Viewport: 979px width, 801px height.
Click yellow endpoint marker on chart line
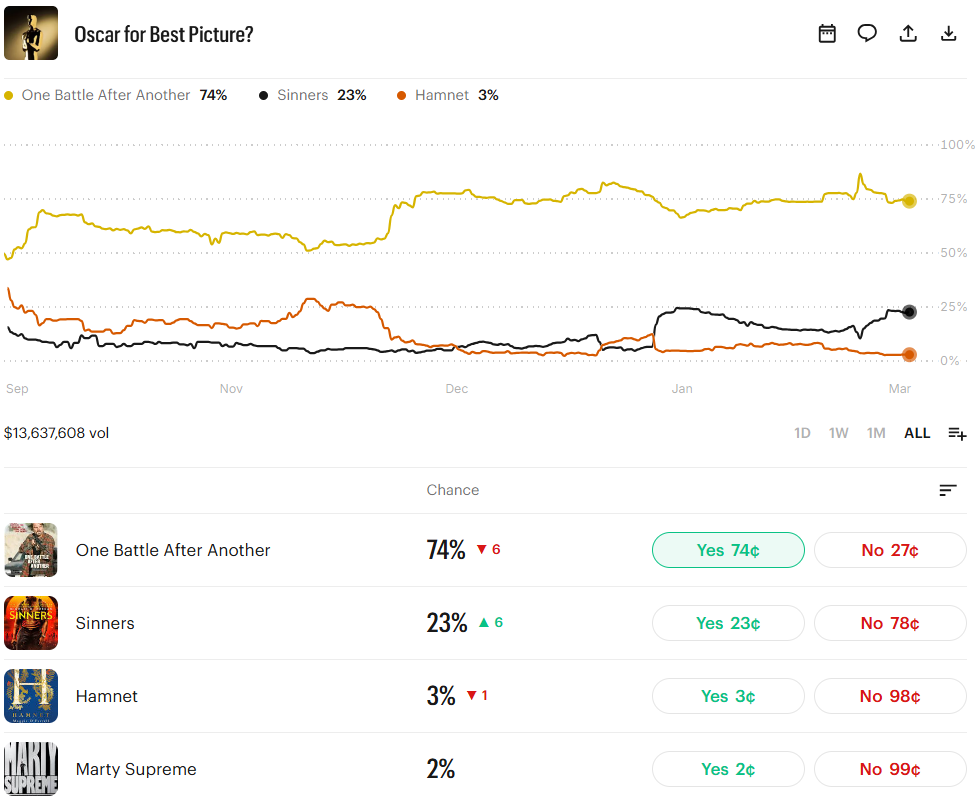click(909, 201)
